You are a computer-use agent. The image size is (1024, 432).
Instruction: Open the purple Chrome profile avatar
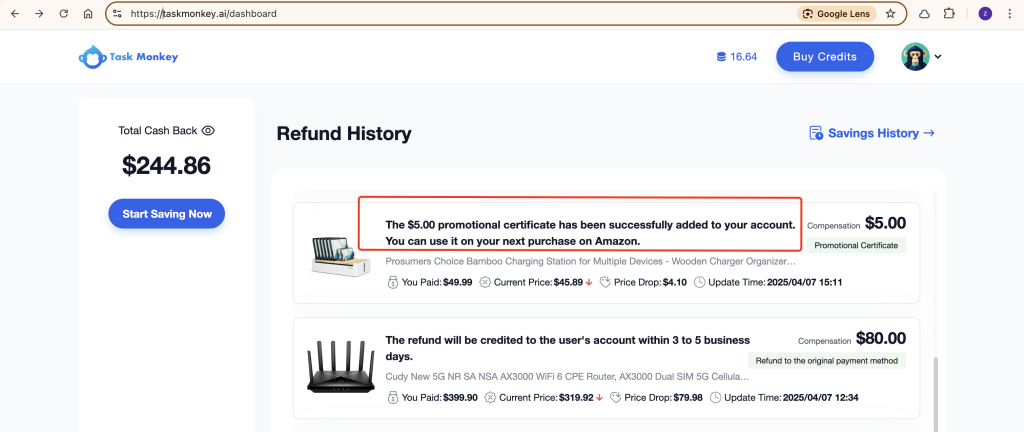985,14
